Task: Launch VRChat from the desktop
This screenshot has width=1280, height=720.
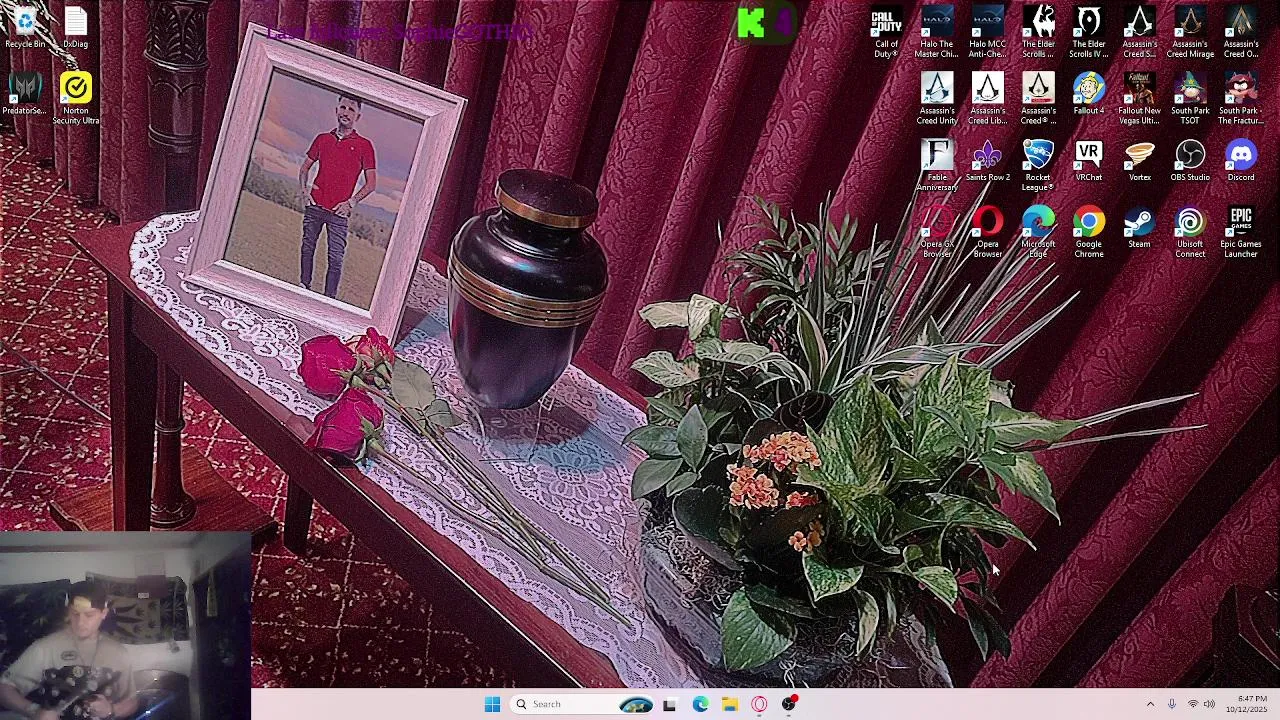Action: [1089, 161]
